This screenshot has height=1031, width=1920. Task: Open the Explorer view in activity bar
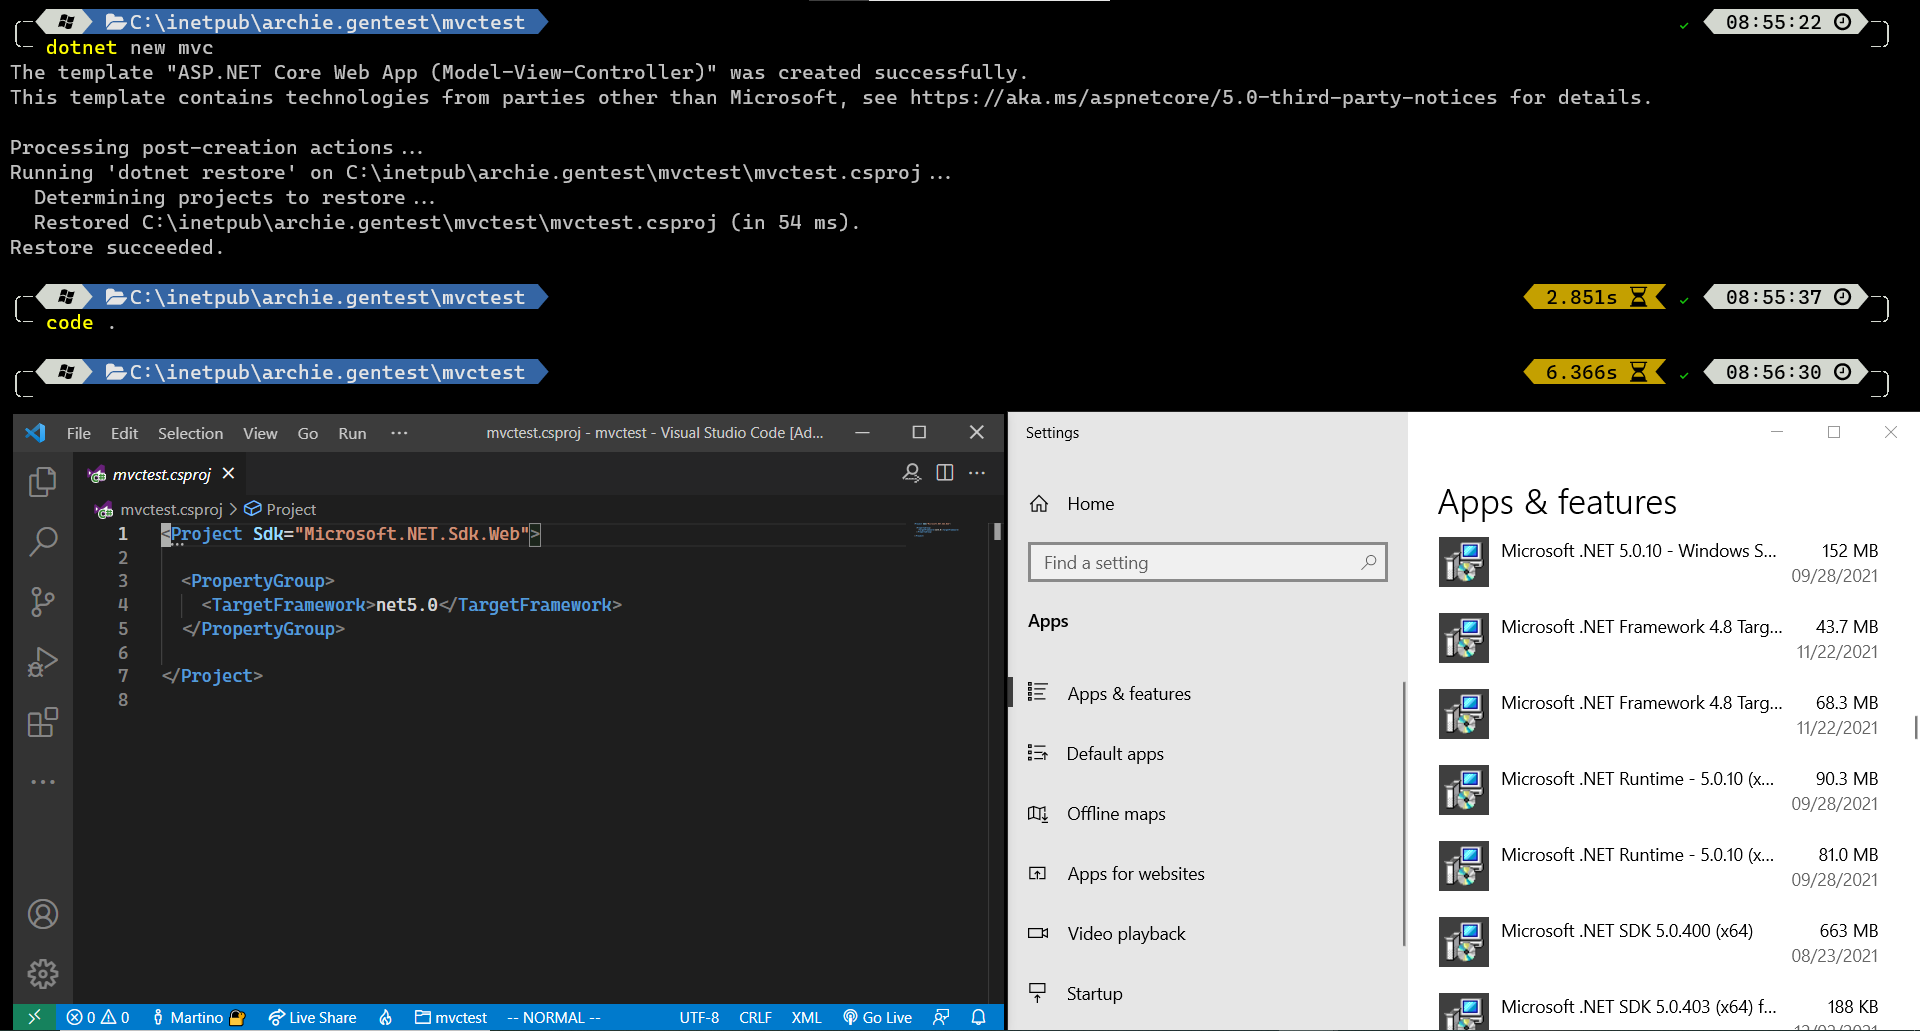pos(42,482)
